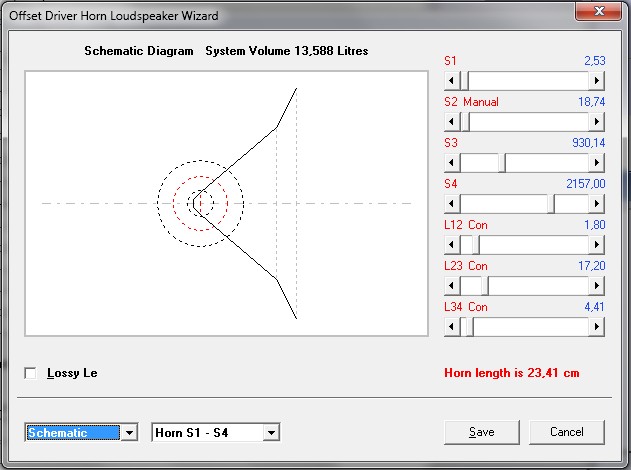Click the L23 Con slider thumb

tap(485, 286)
